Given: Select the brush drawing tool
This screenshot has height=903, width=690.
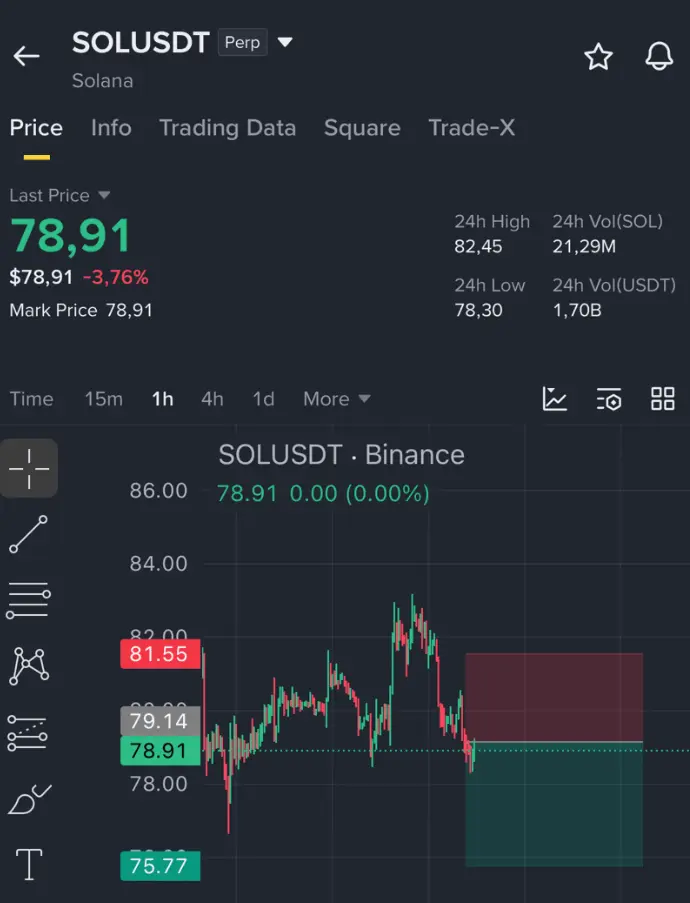Looking at the screenshot, I should (x=29, y=799).
